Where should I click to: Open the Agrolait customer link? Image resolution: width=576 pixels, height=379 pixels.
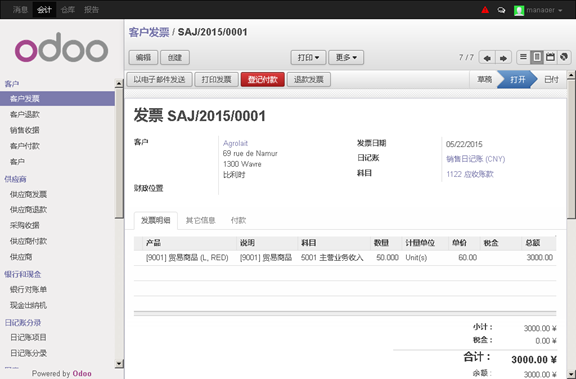coord(235,143)
